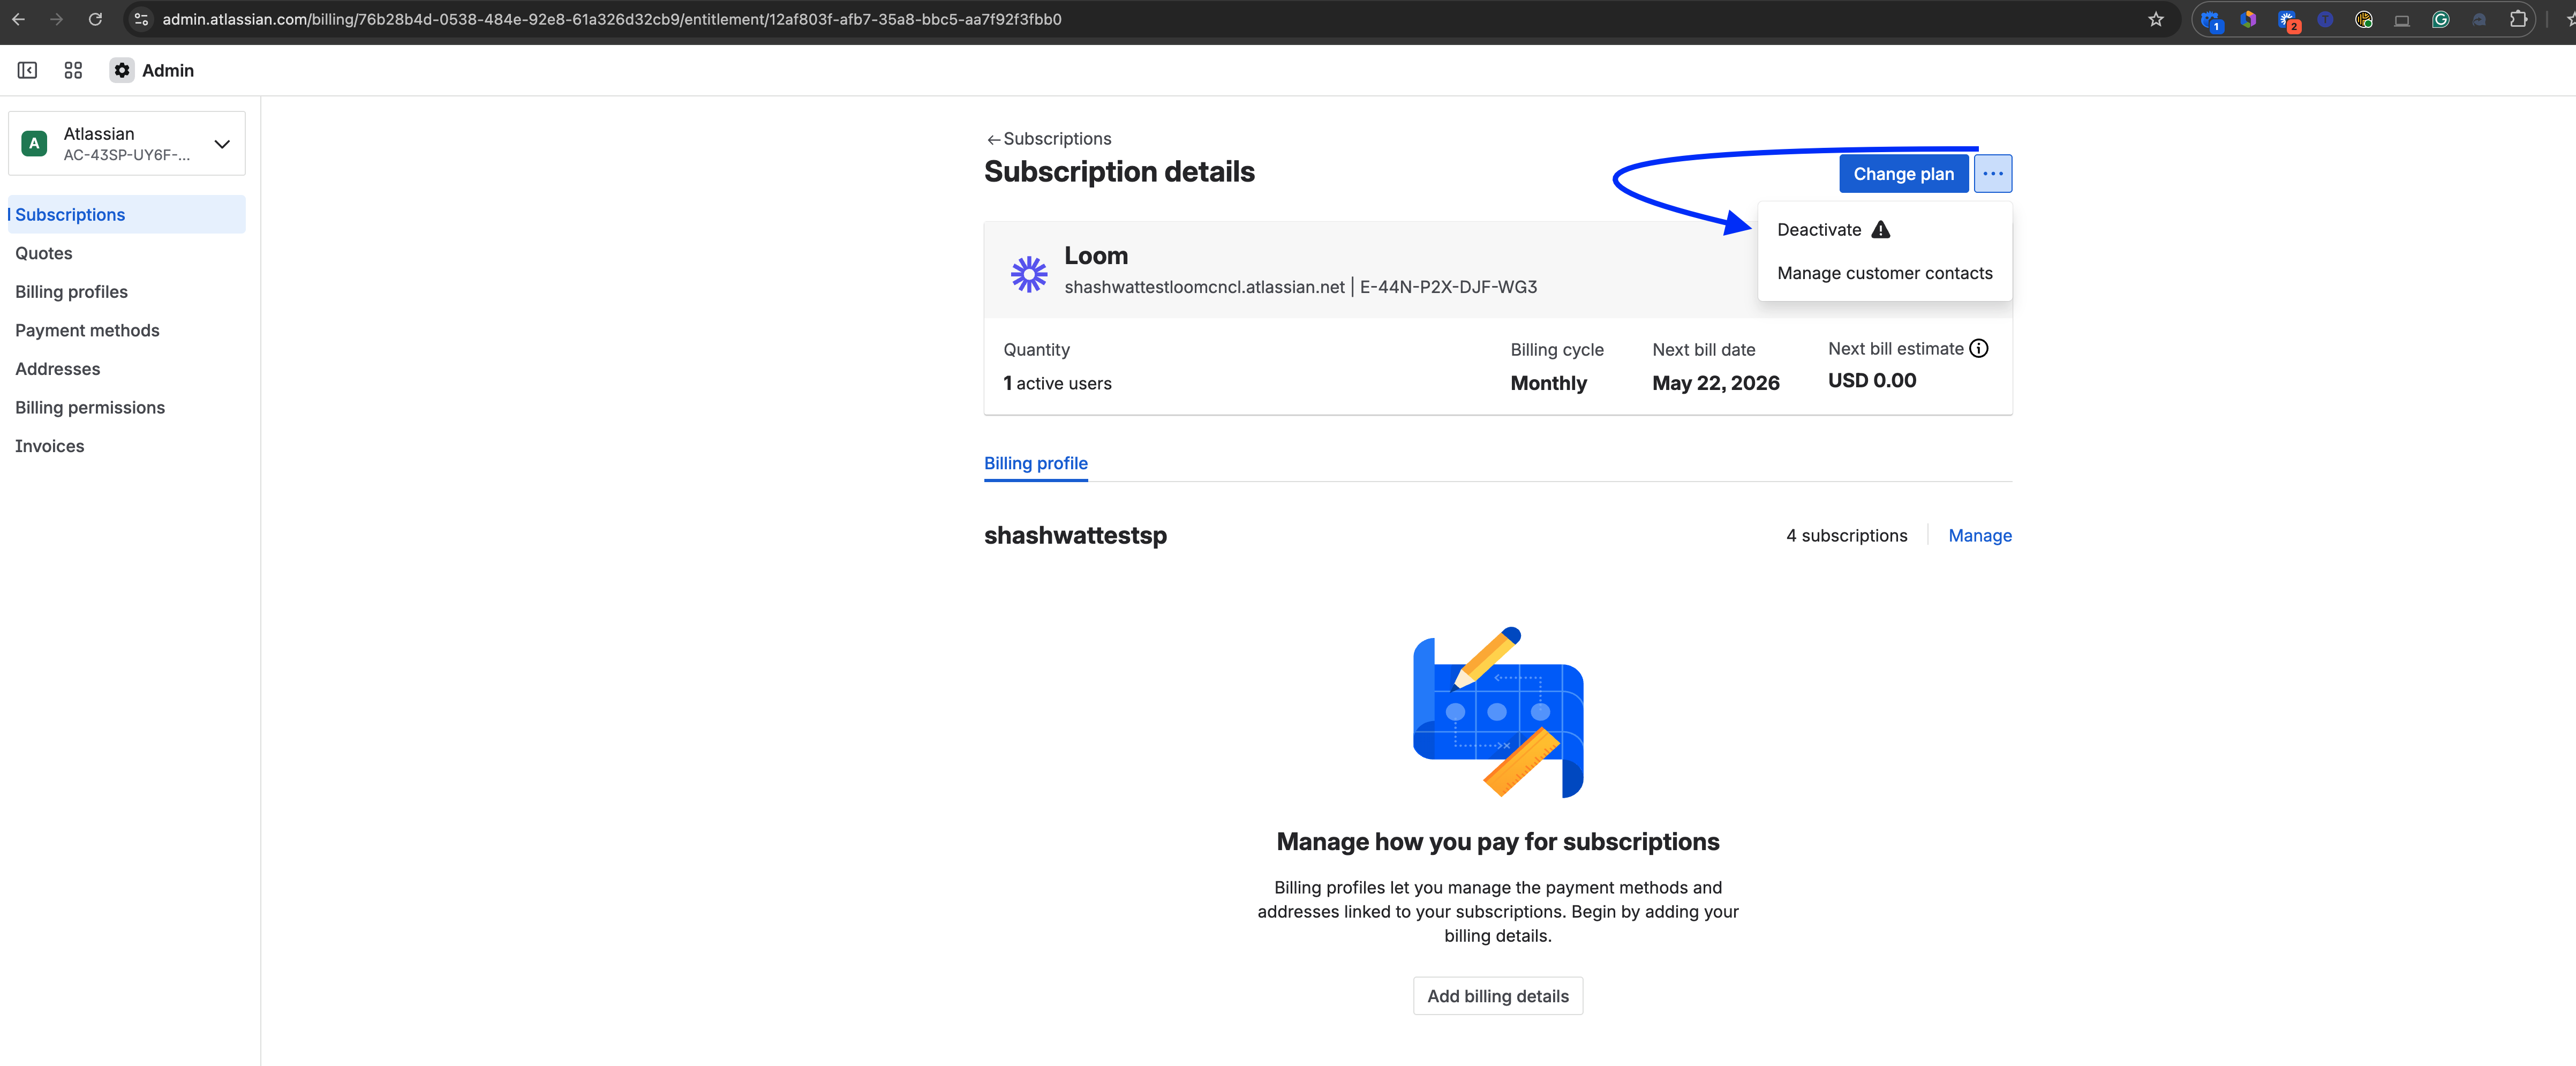Click the Manage link for shashwattestsp
Image resolution: width=2576 pixels, height=1066 pixels.
1979,535
